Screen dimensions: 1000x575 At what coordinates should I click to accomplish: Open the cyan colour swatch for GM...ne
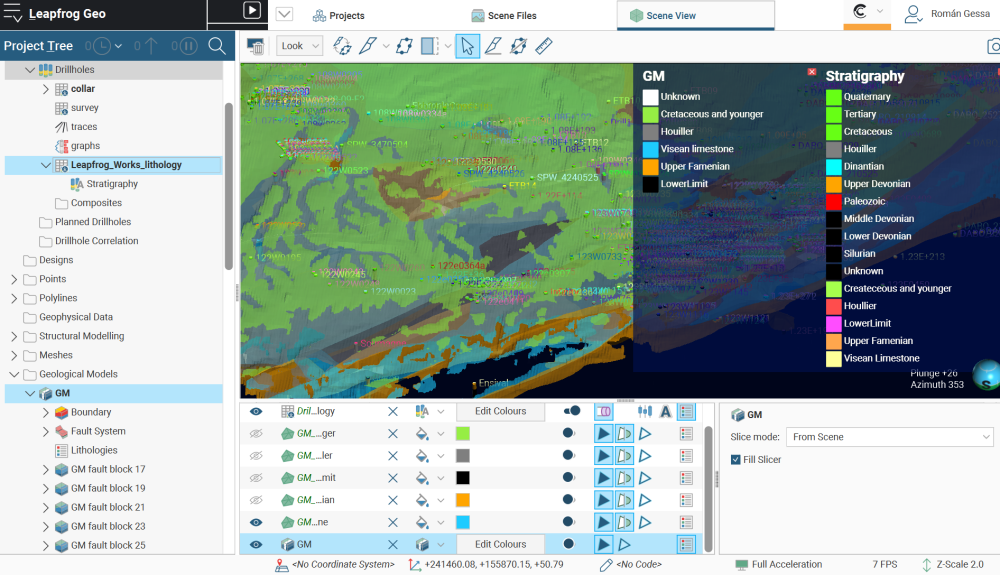(463, 523)
